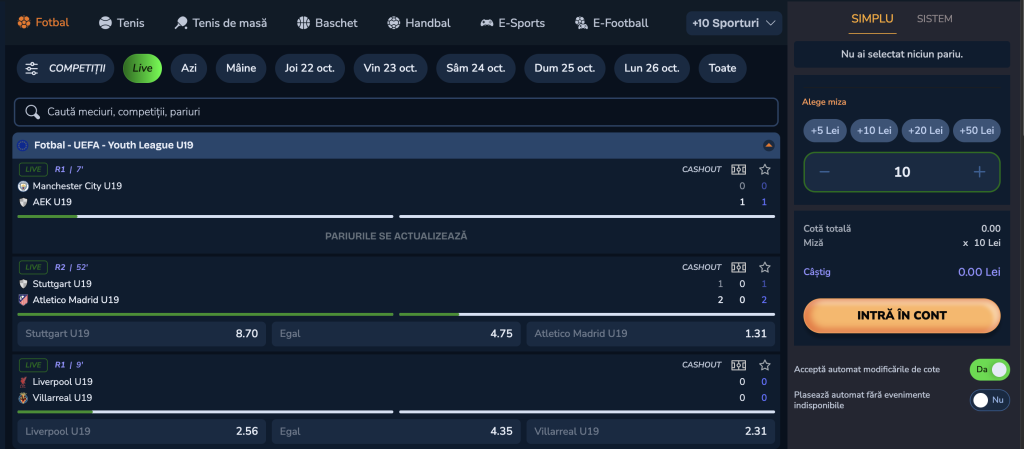Open the Fotbal sport tab
Viewport: 1024px width, 449px height.
43,22
